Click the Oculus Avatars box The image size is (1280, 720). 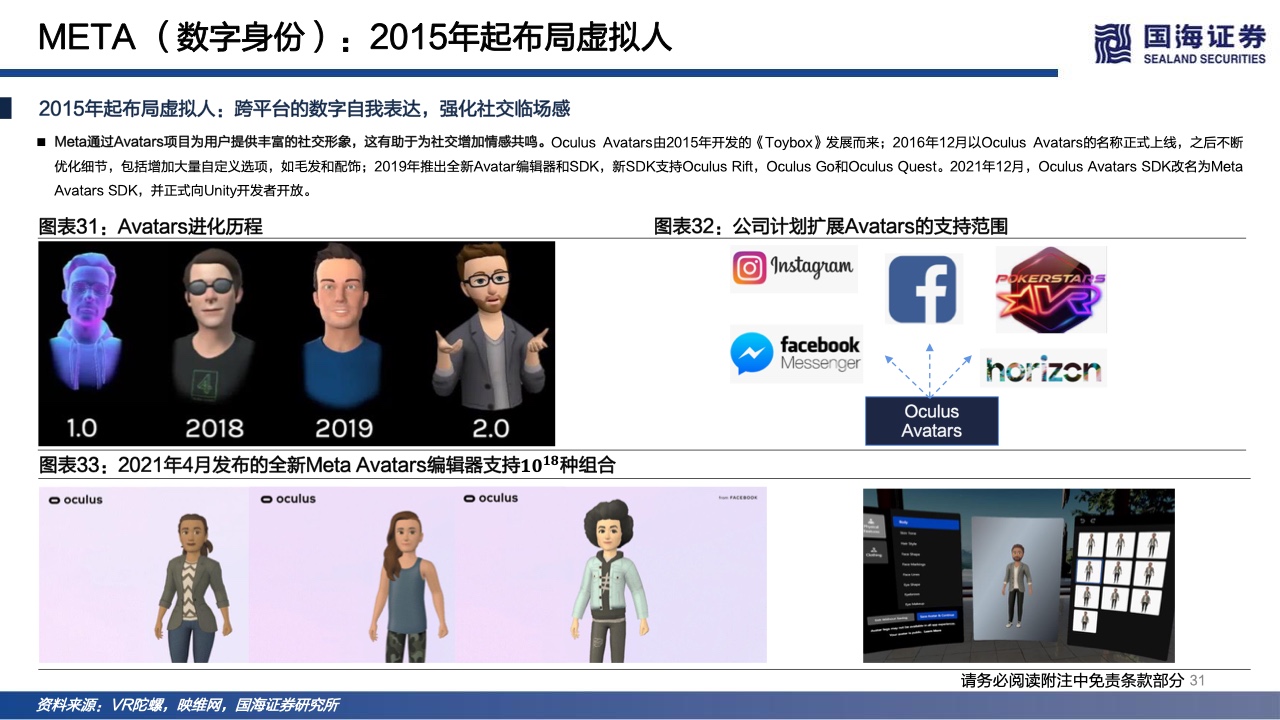932,421
